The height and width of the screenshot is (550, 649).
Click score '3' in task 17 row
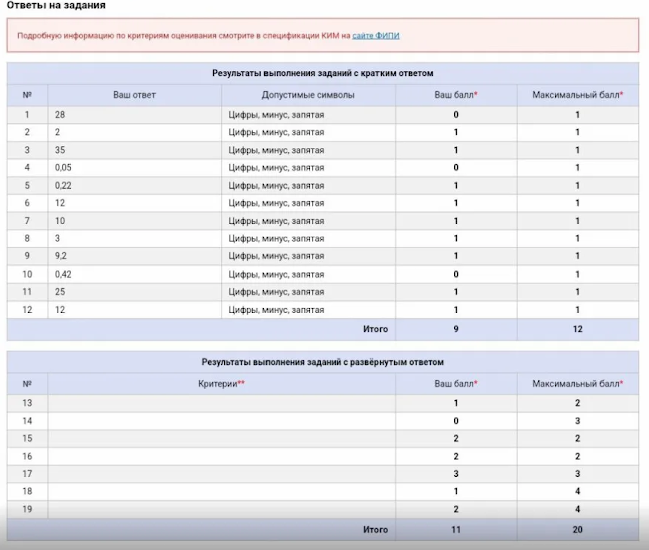coord(456,474)
